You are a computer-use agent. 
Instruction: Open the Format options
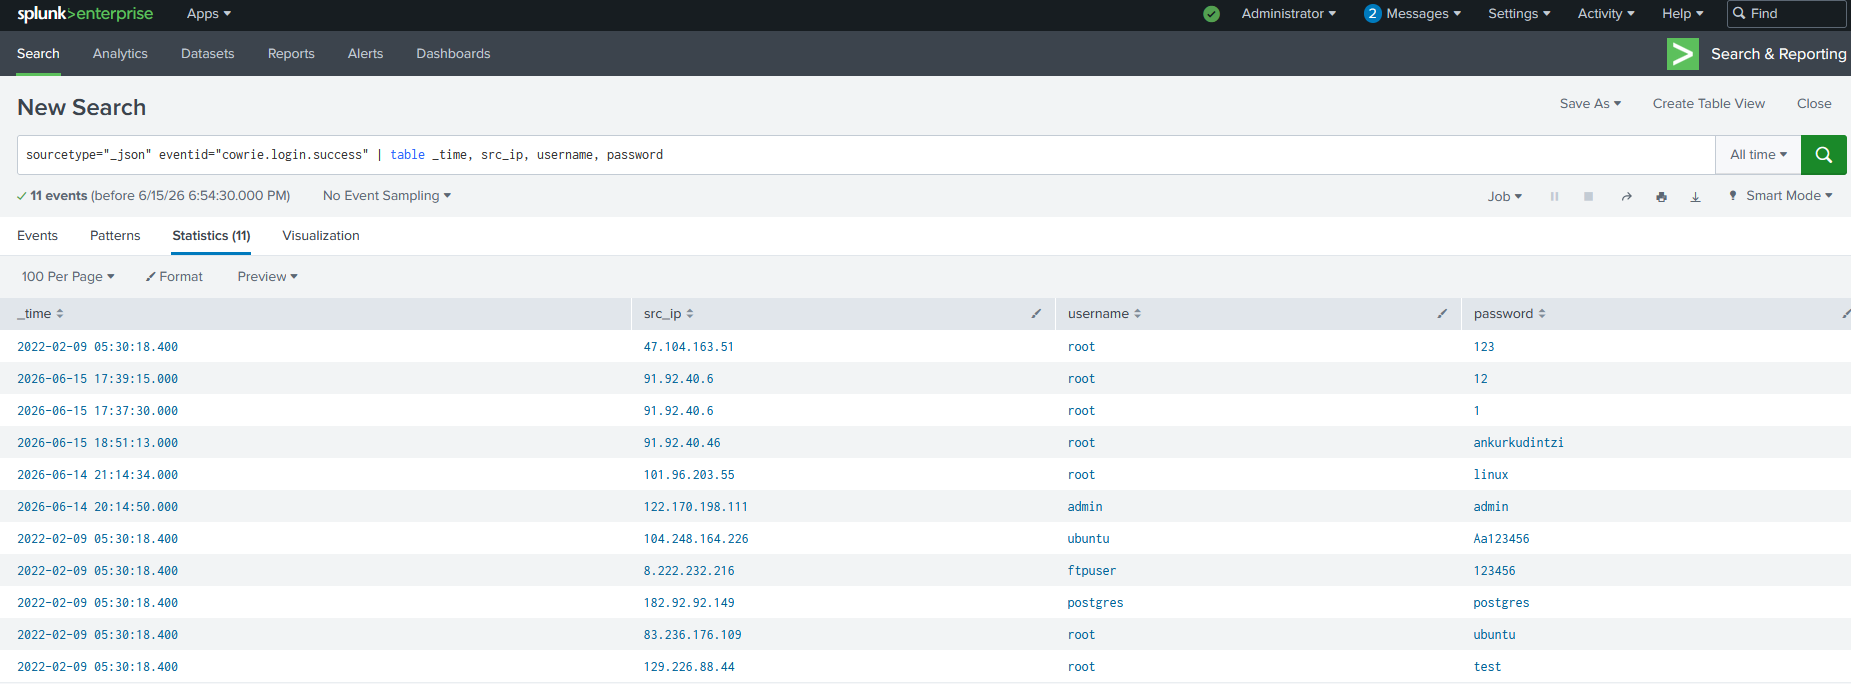[x=174, y=277]
